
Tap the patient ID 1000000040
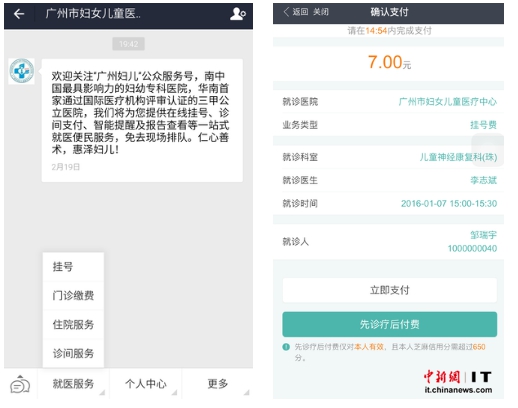pos(472,249)
